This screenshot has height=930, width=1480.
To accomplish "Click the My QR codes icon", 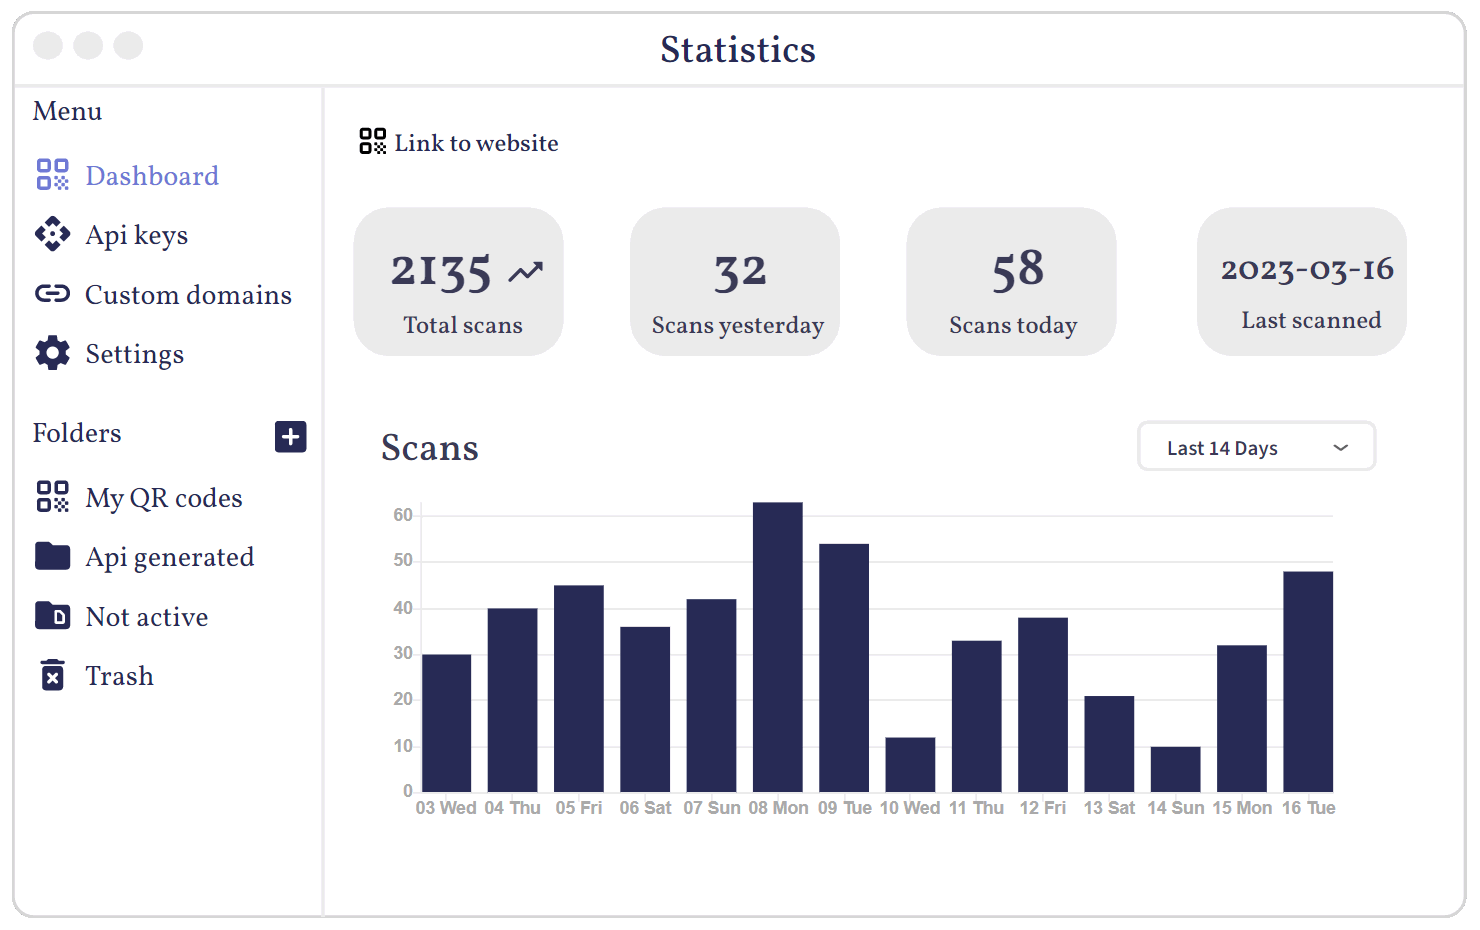I will coord(52,496).
